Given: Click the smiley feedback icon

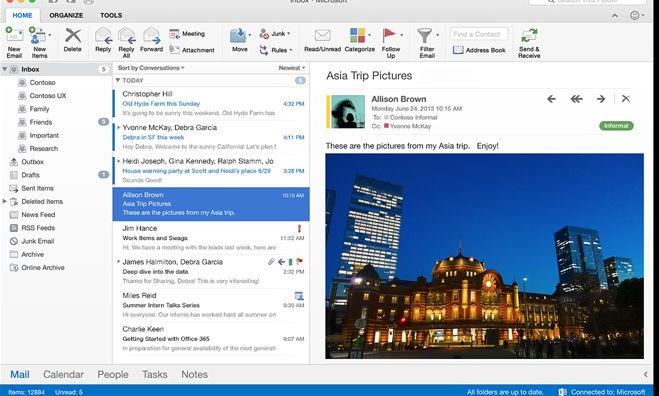Looking at the screenshot, I should [x=635, y=16].
